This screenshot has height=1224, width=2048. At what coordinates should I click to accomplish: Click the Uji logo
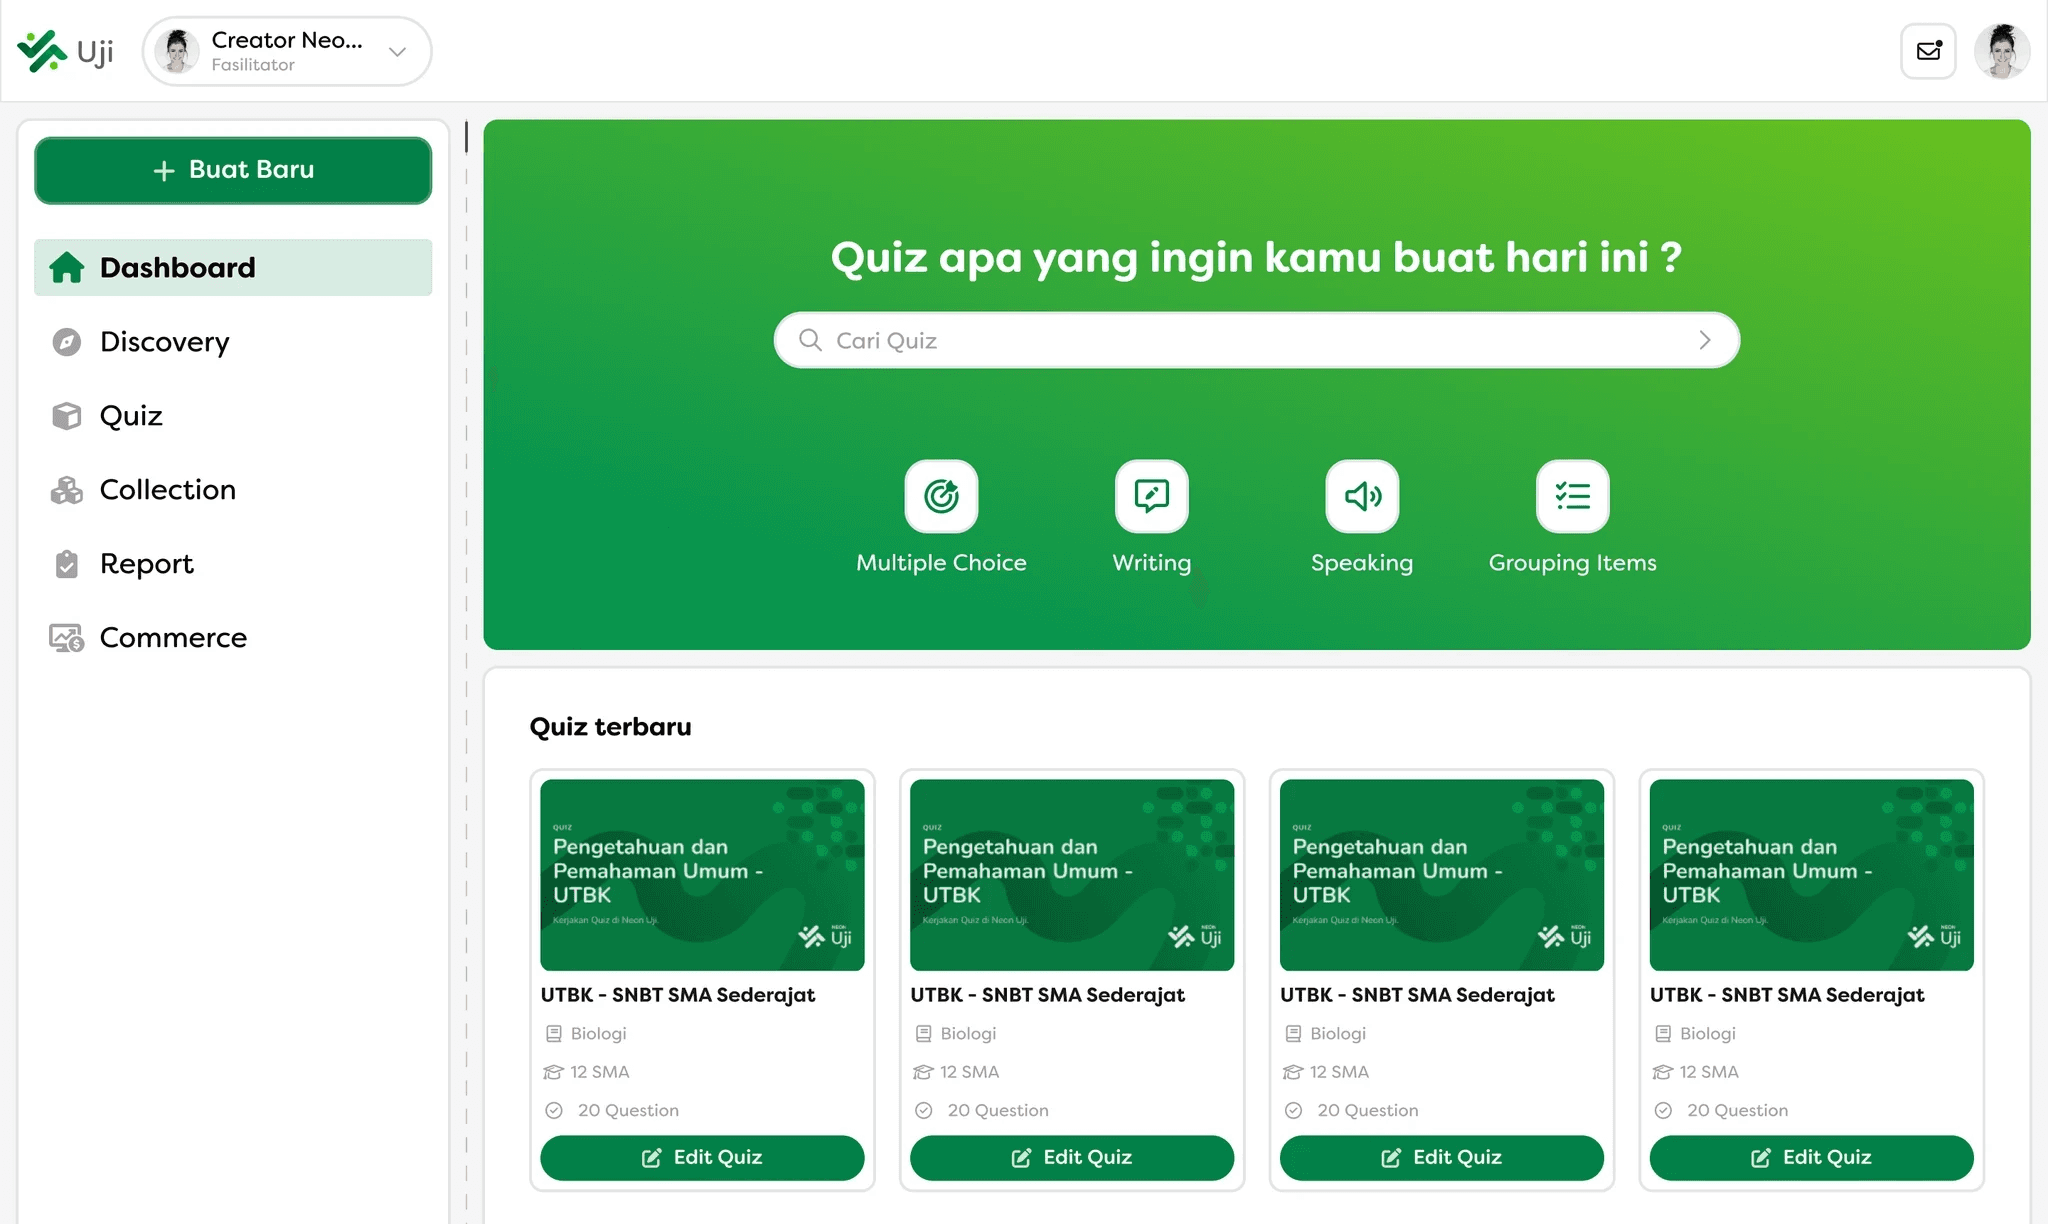coord(66,51)
